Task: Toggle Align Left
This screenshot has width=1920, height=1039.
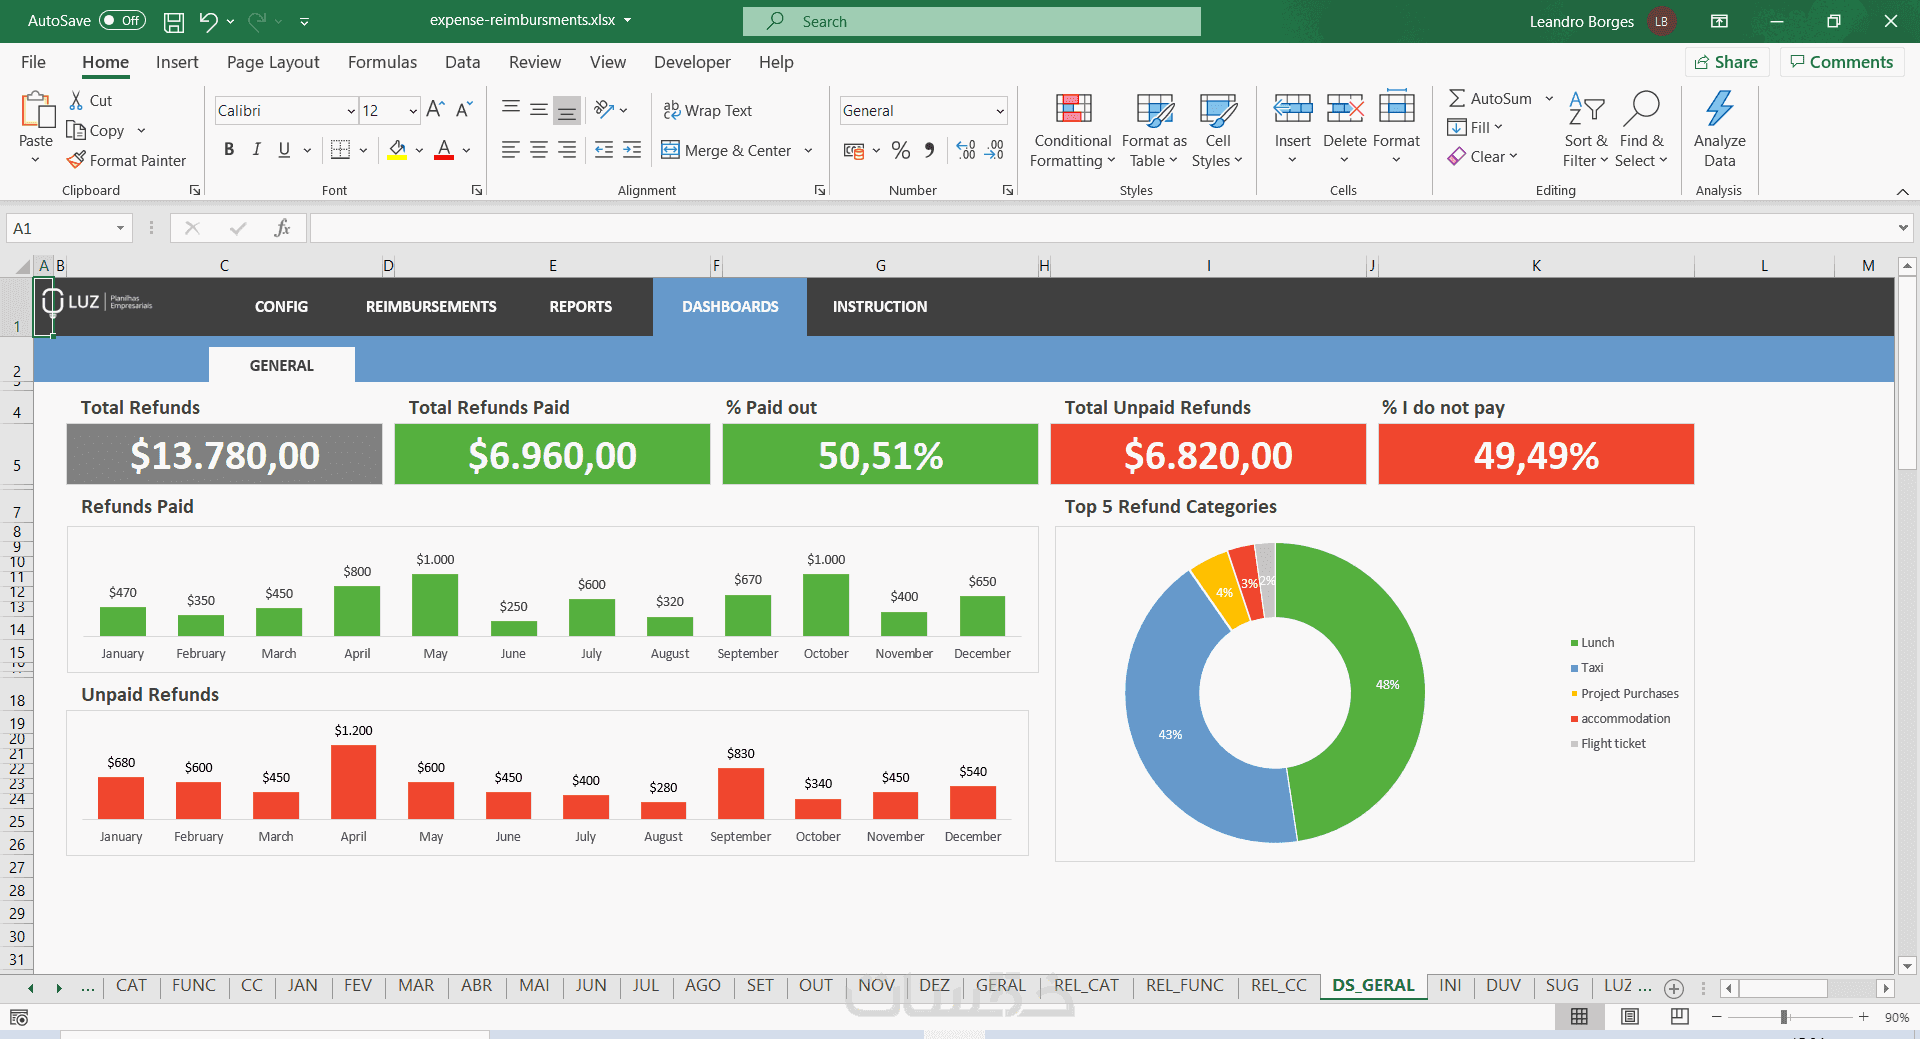Action: tap(511, 150)
